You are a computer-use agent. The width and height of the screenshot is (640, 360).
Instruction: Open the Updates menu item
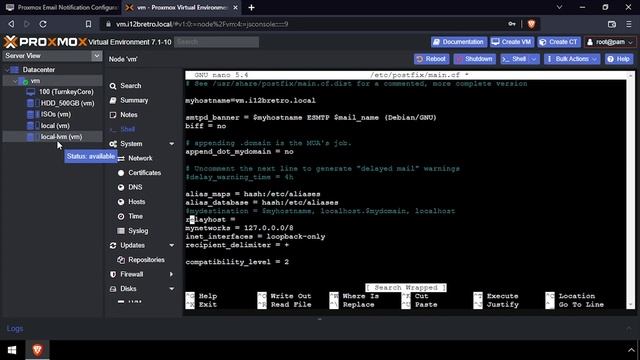pyautogui.click(x=132, y=245)
